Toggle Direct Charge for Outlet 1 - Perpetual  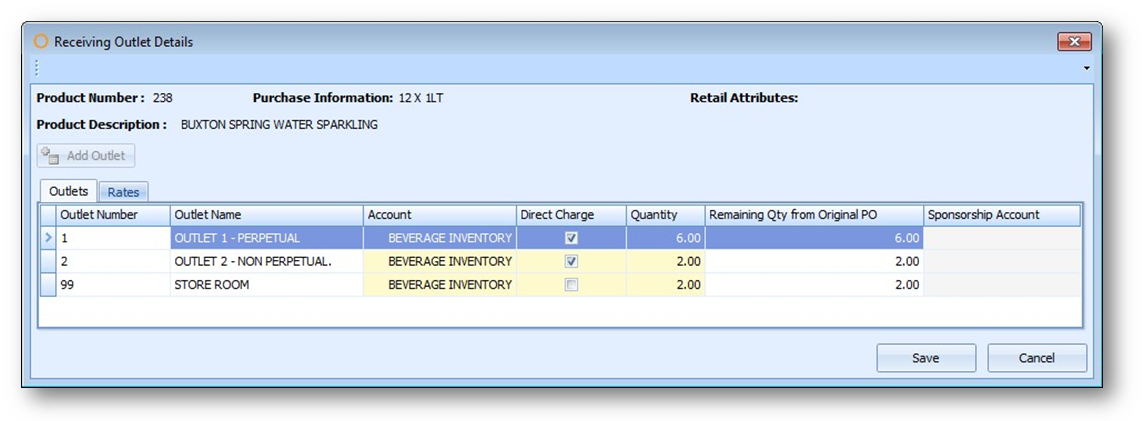(571, 238)
